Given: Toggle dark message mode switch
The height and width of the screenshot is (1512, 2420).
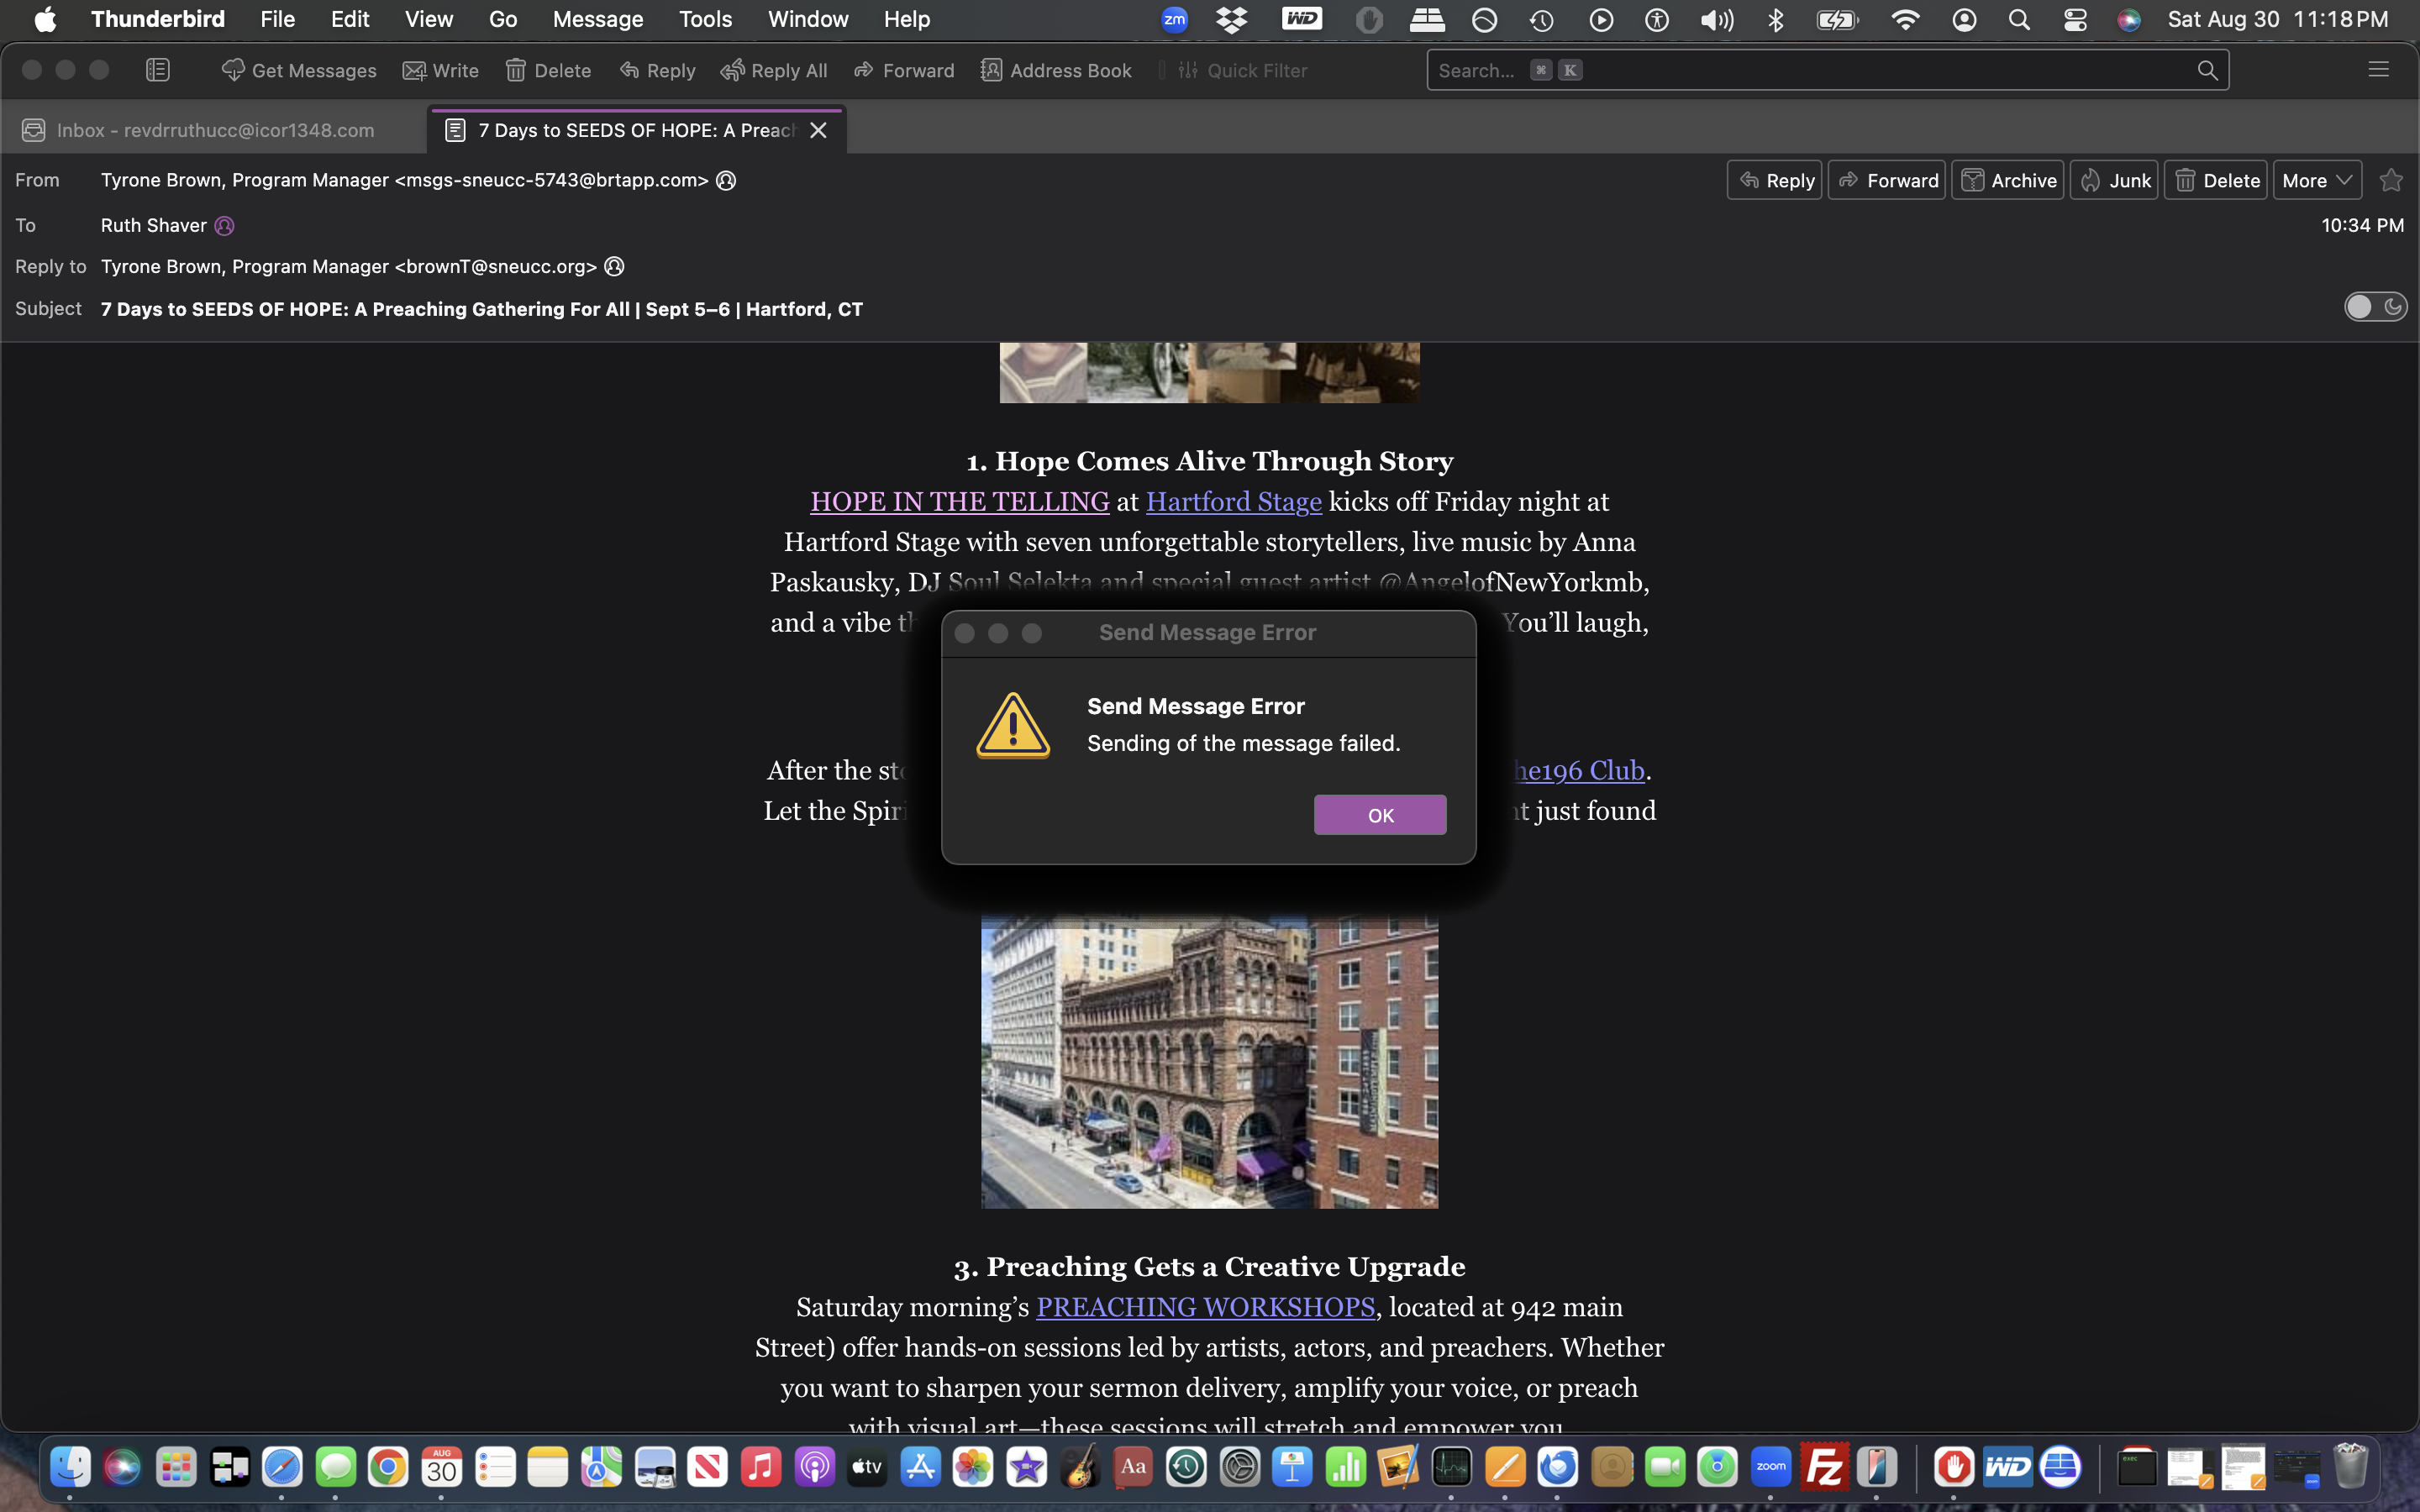Looking at the screenshot, I should [x=2375, y=307].
